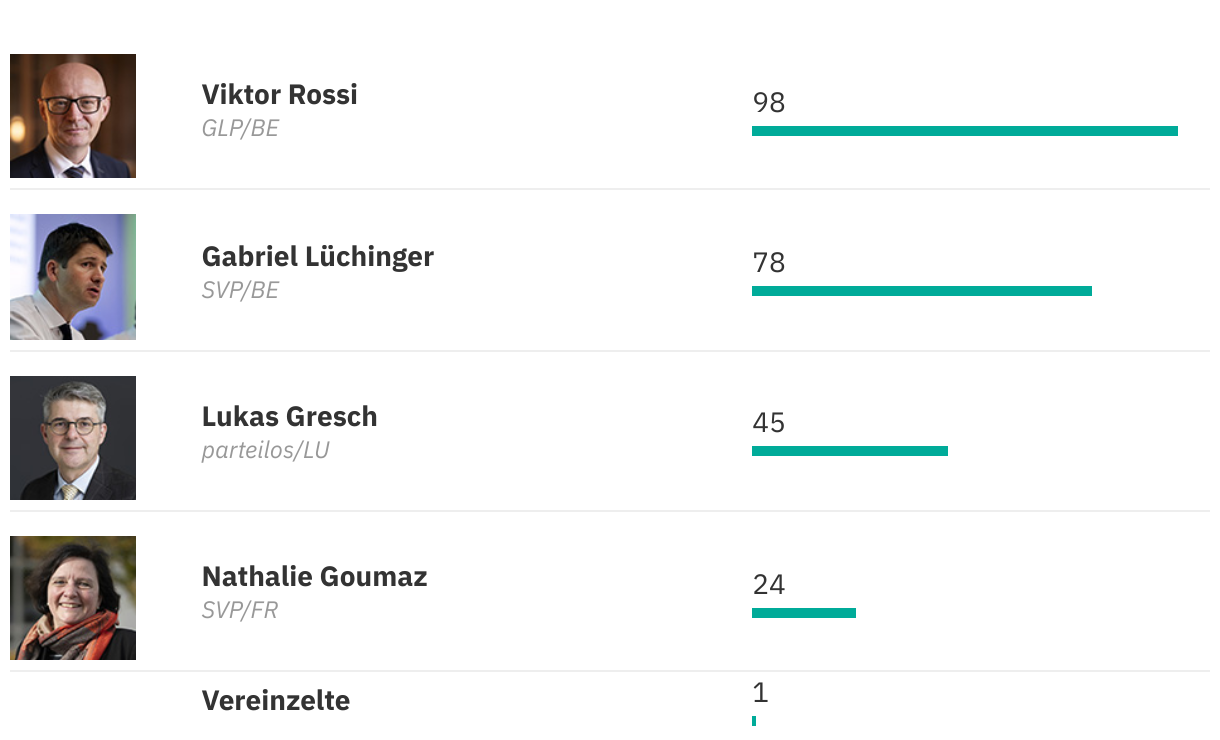Select the name Gabriel Lüchinger
This screenshot has height=740, width=1220.
click(317, 257)
